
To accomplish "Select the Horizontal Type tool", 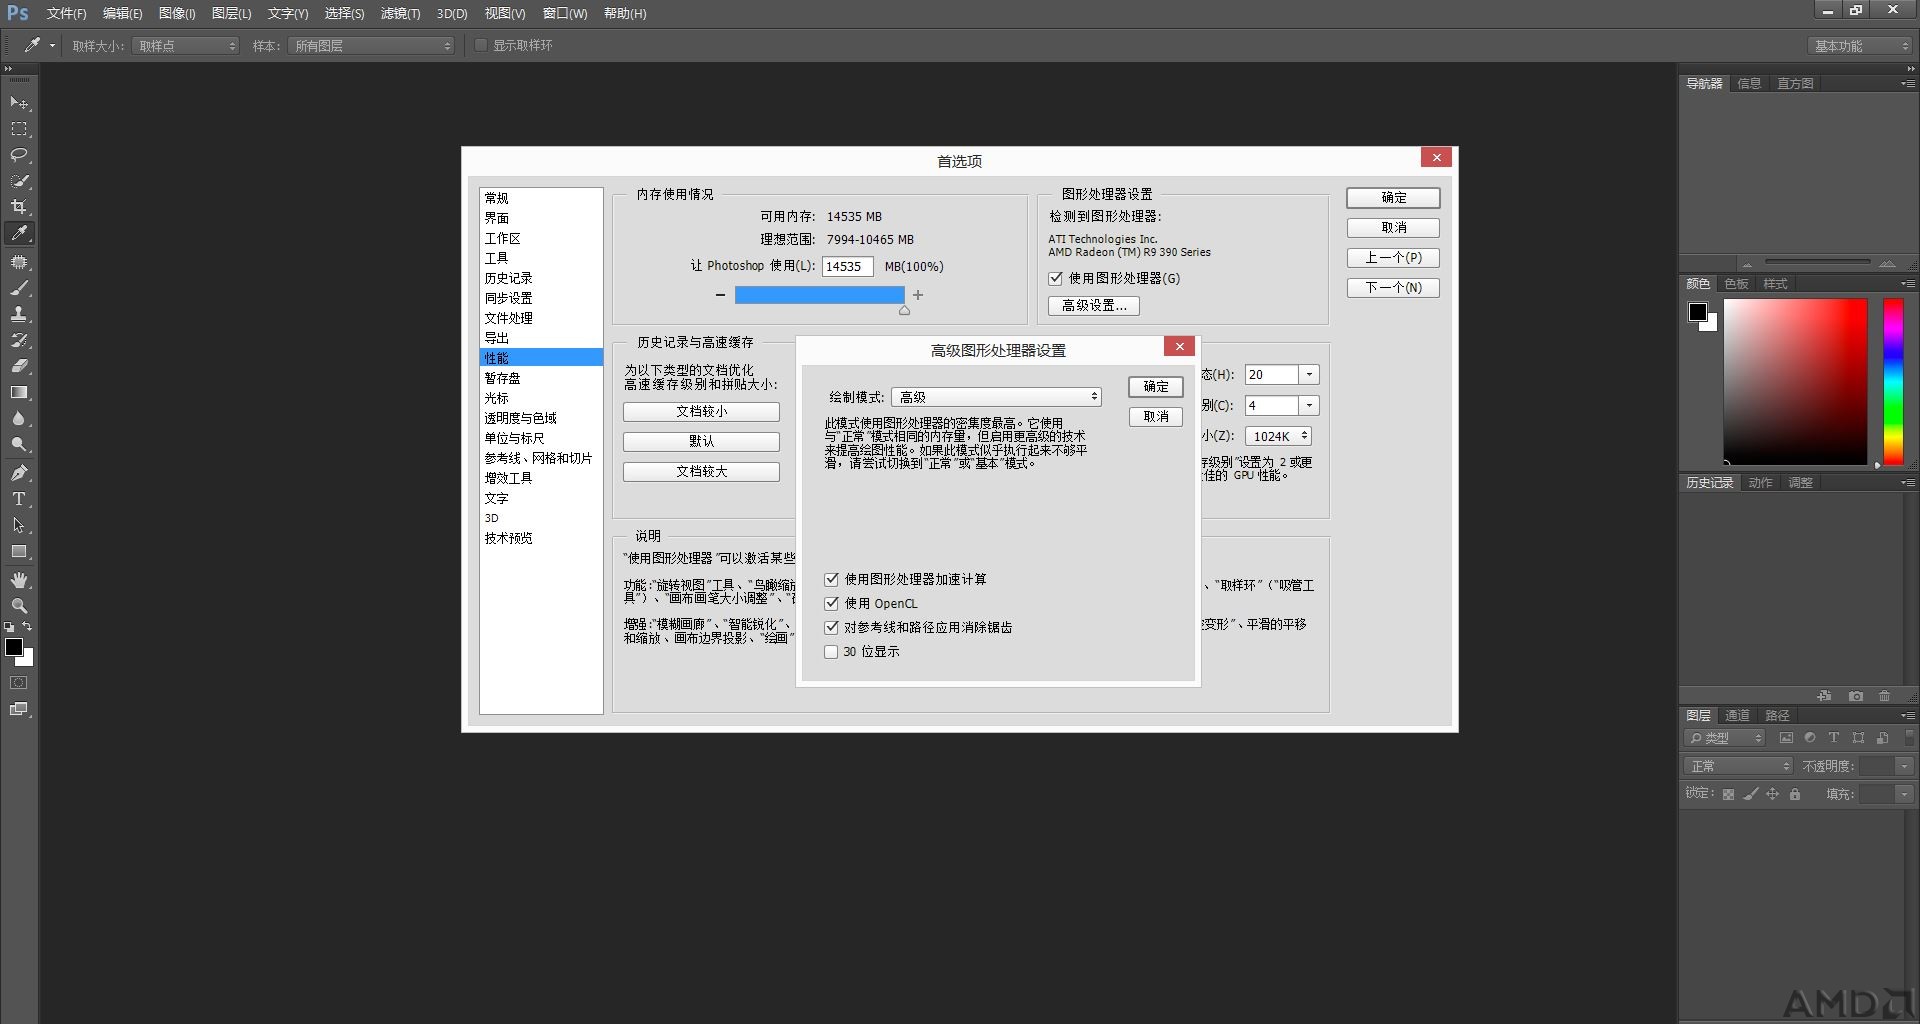I will pos(19,499).
